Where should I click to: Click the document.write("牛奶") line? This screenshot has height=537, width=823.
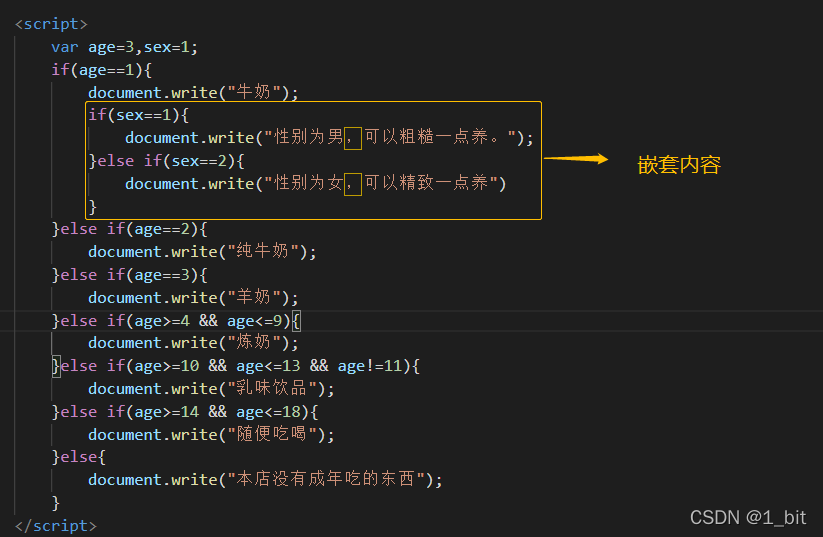[193, 92]
